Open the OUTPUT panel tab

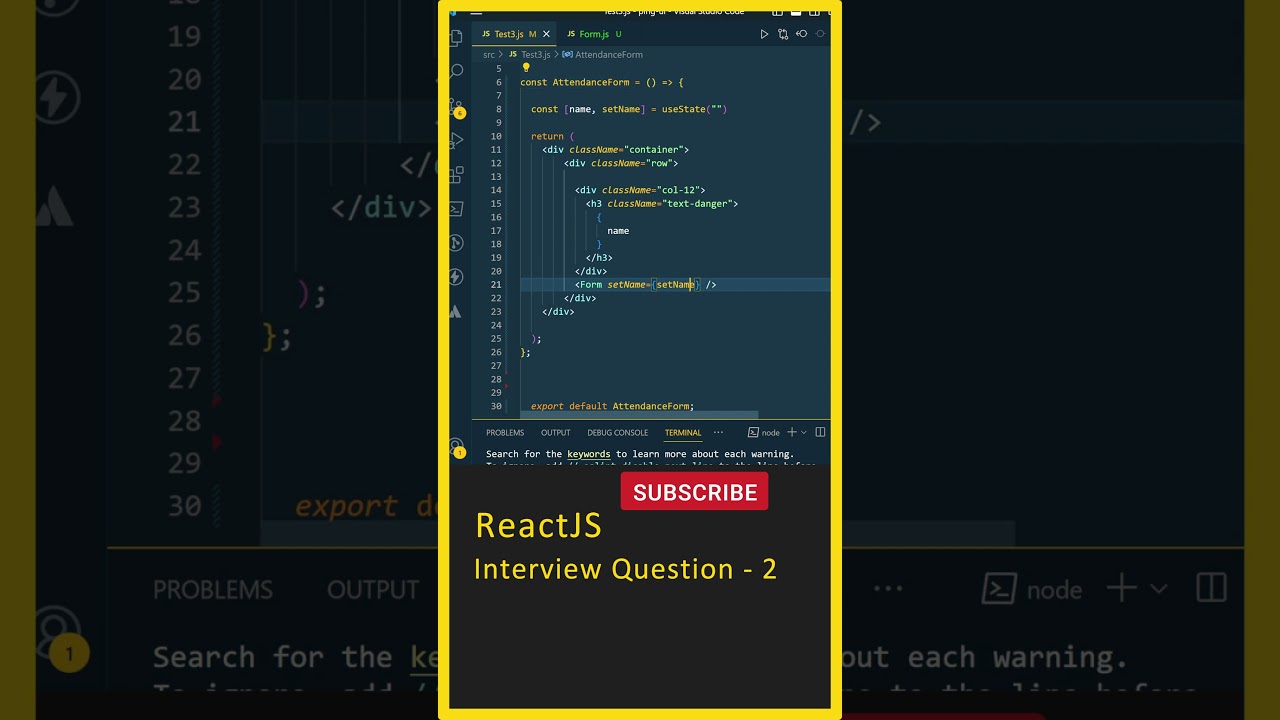[555, 433]
